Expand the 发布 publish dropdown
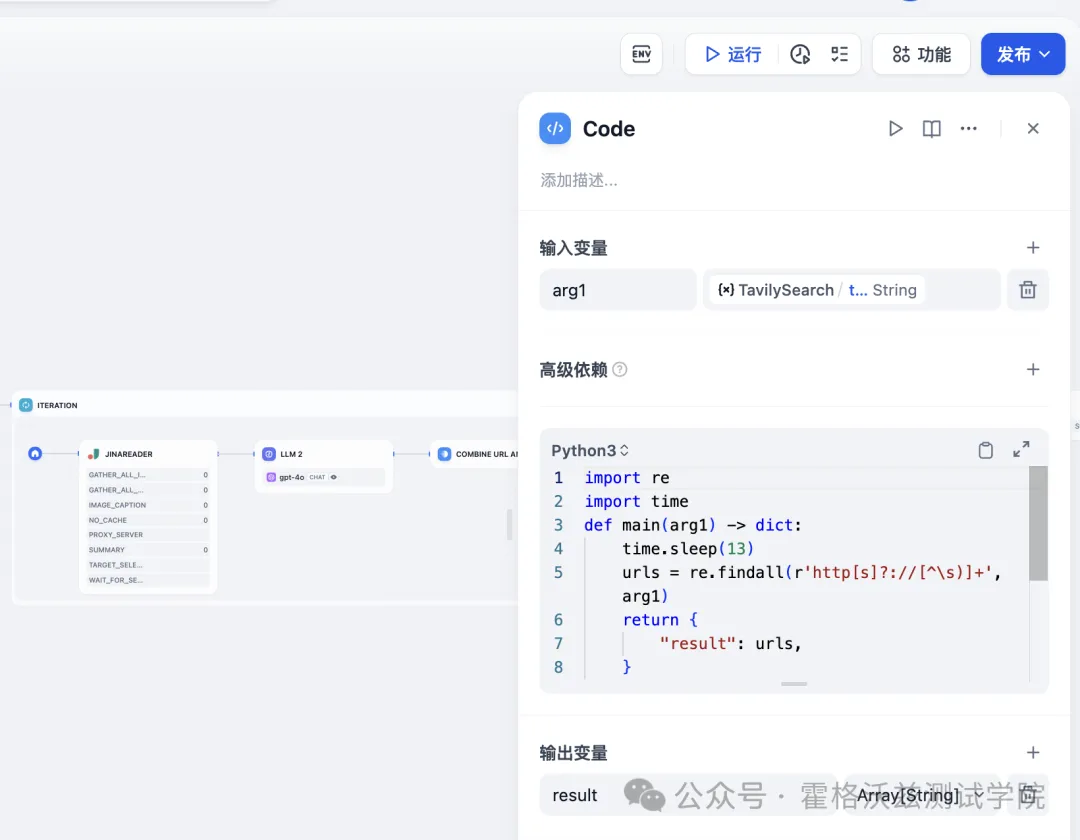 click(x=1023, y=54)
